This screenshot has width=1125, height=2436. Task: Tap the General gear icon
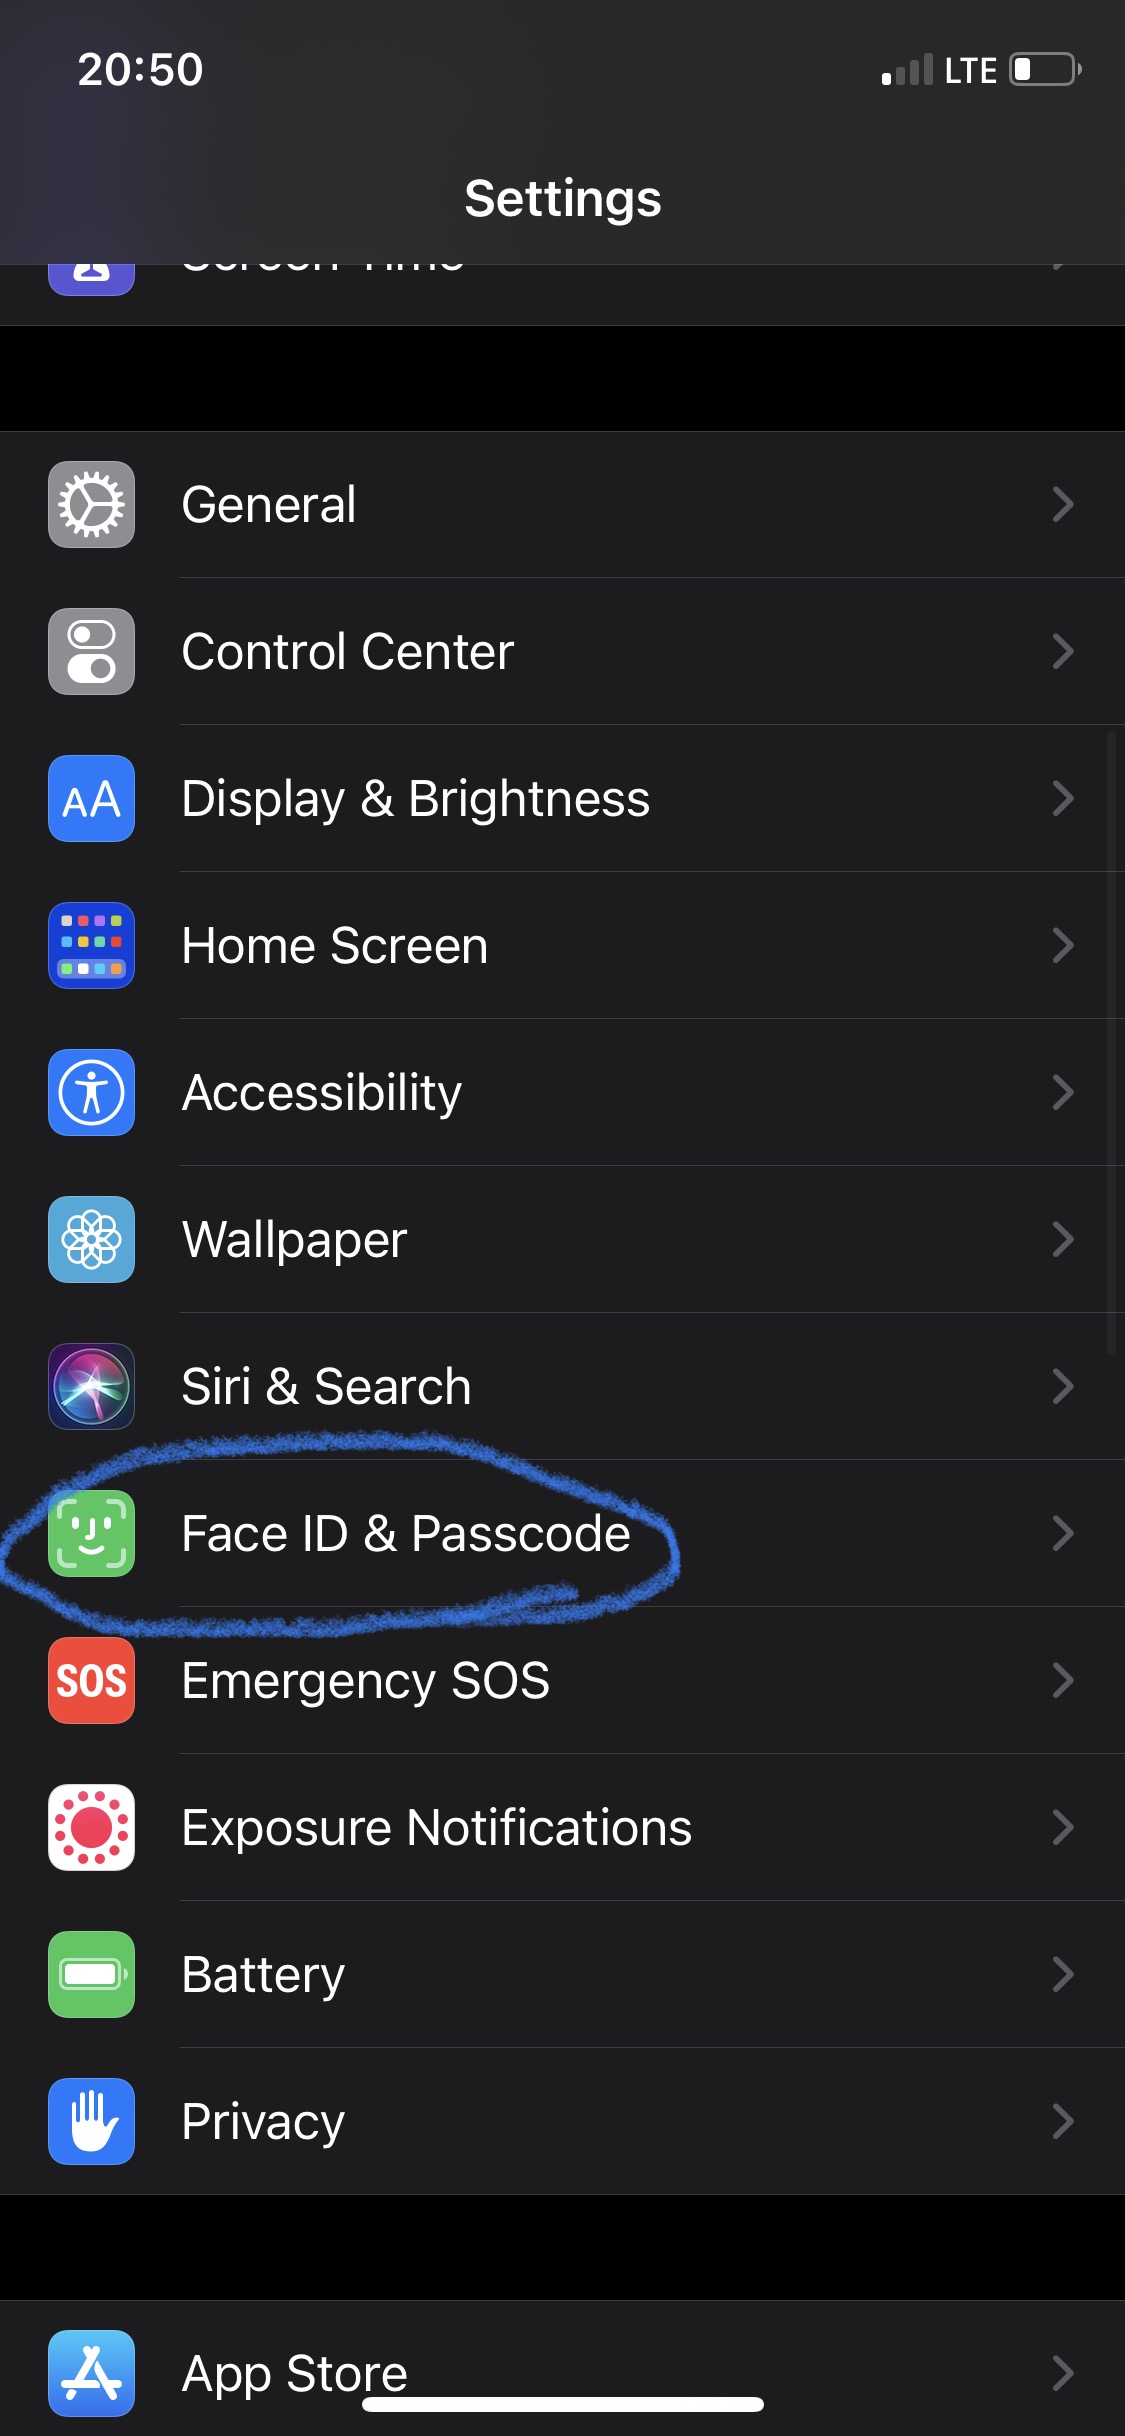91,504
